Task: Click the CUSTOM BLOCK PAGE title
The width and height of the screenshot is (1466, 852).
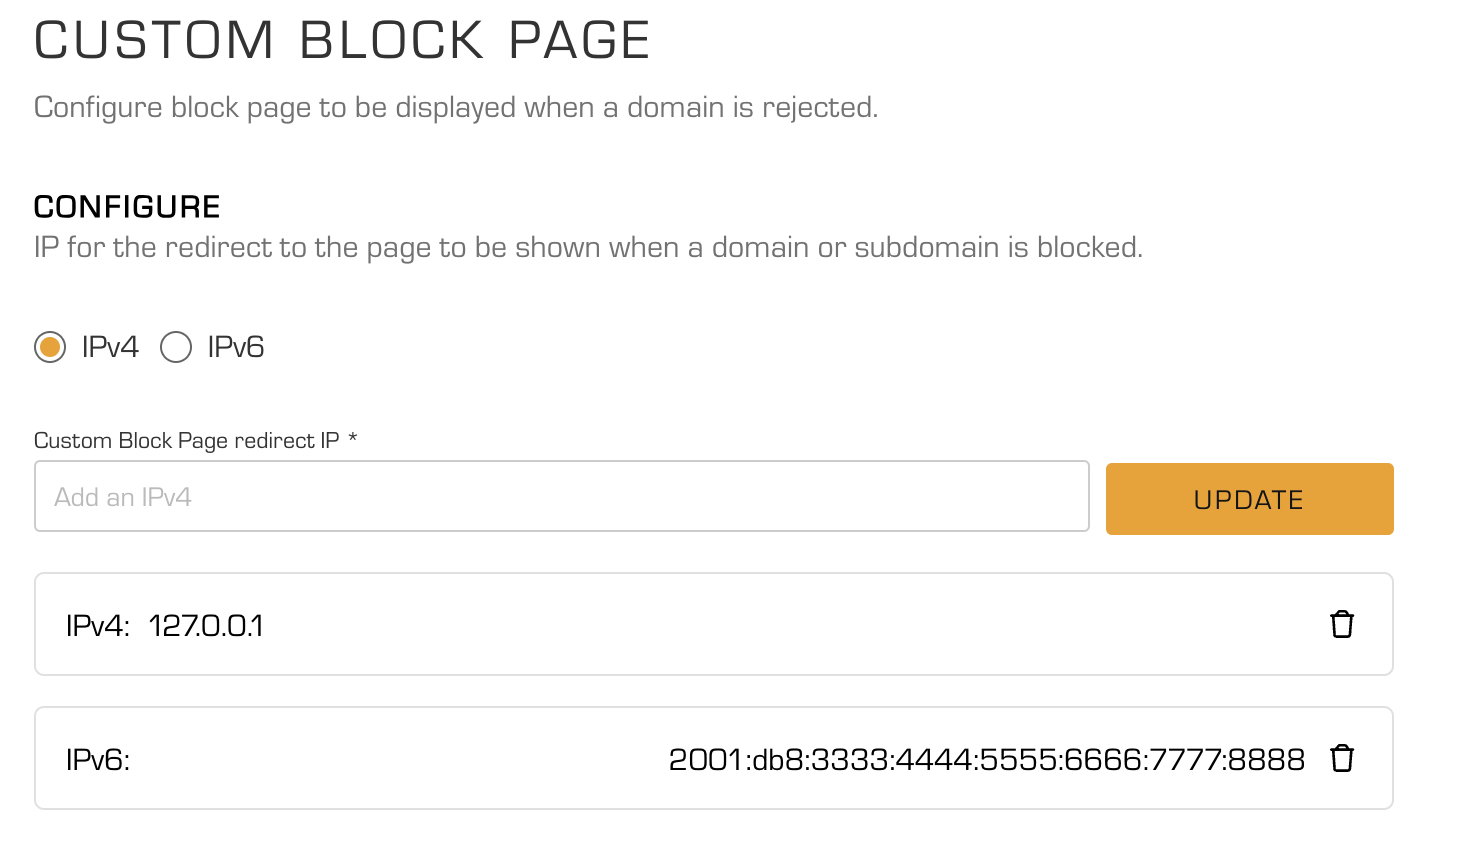Action: pyautogui.click(x=342, y=41)
